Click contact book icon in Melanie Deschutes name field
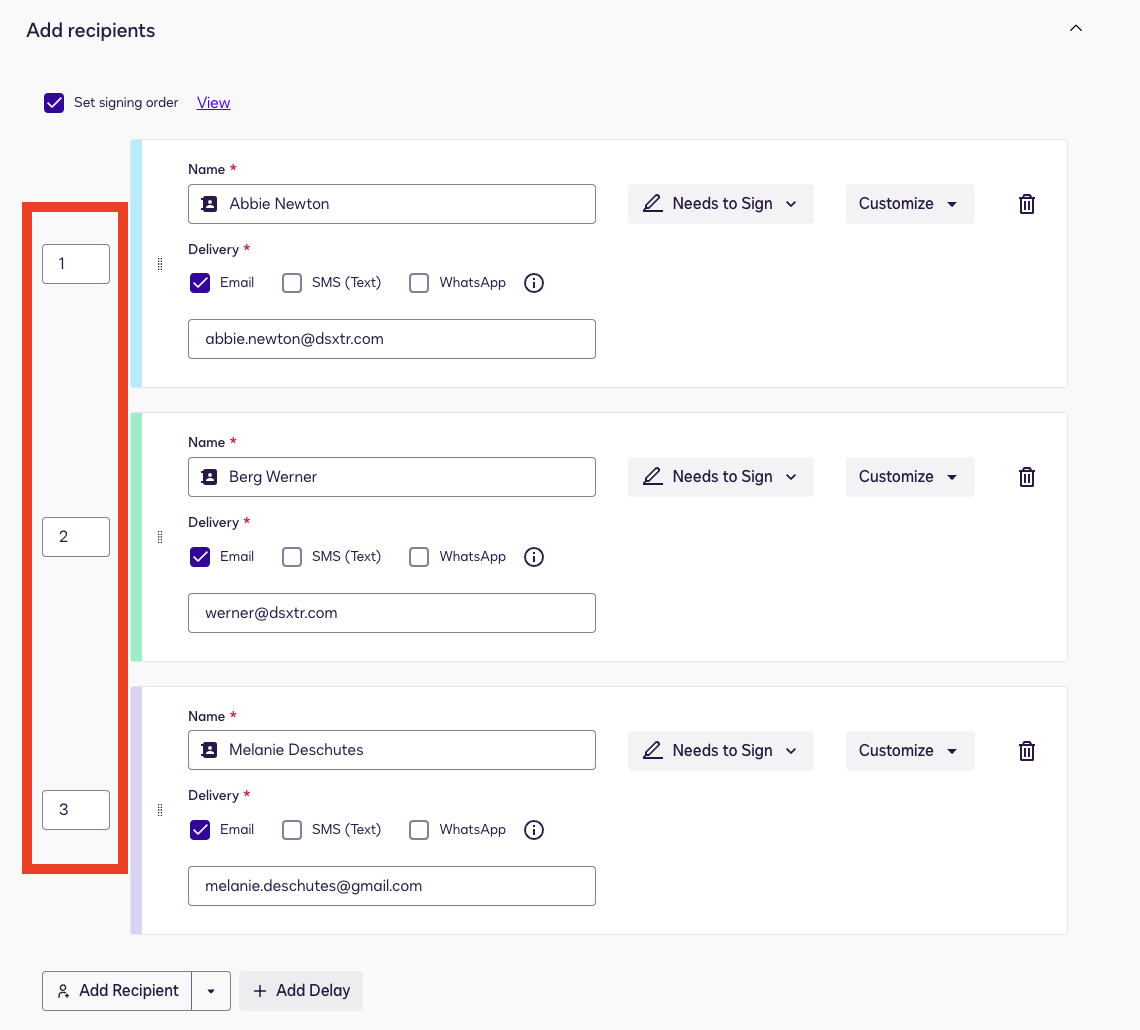 pyautogui.click(x=209, y=750)
